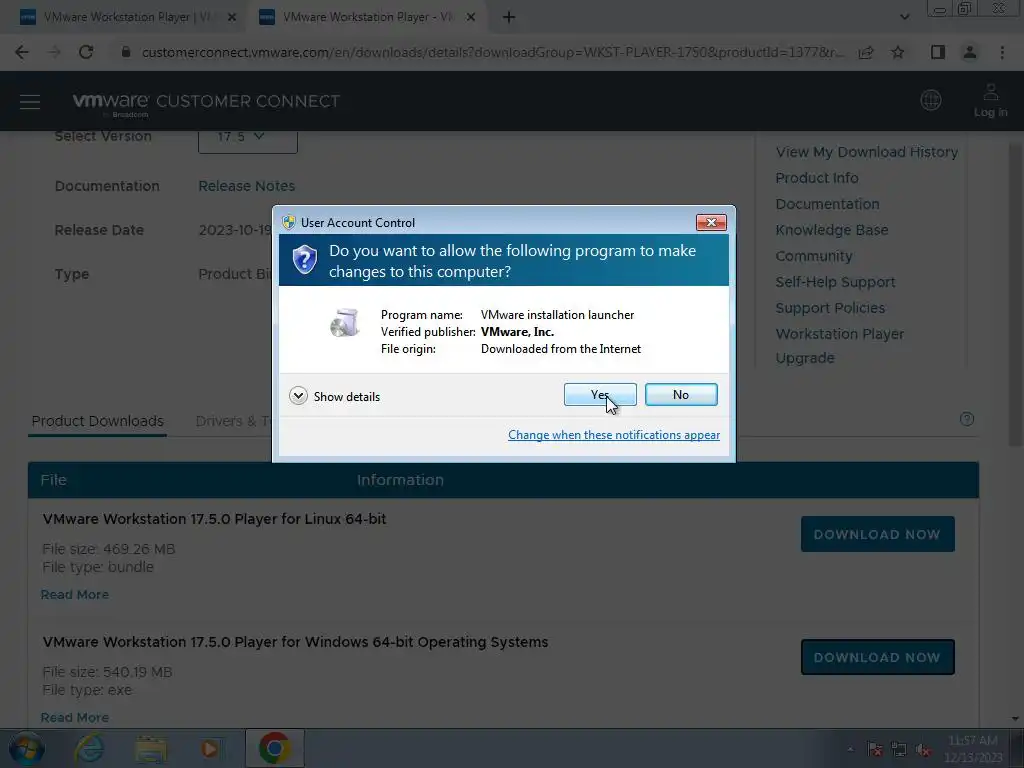This screenshot has height=768, width=1024.
Task: Click Chrome icon on the taskbar
Action: (x=274, y=748)
